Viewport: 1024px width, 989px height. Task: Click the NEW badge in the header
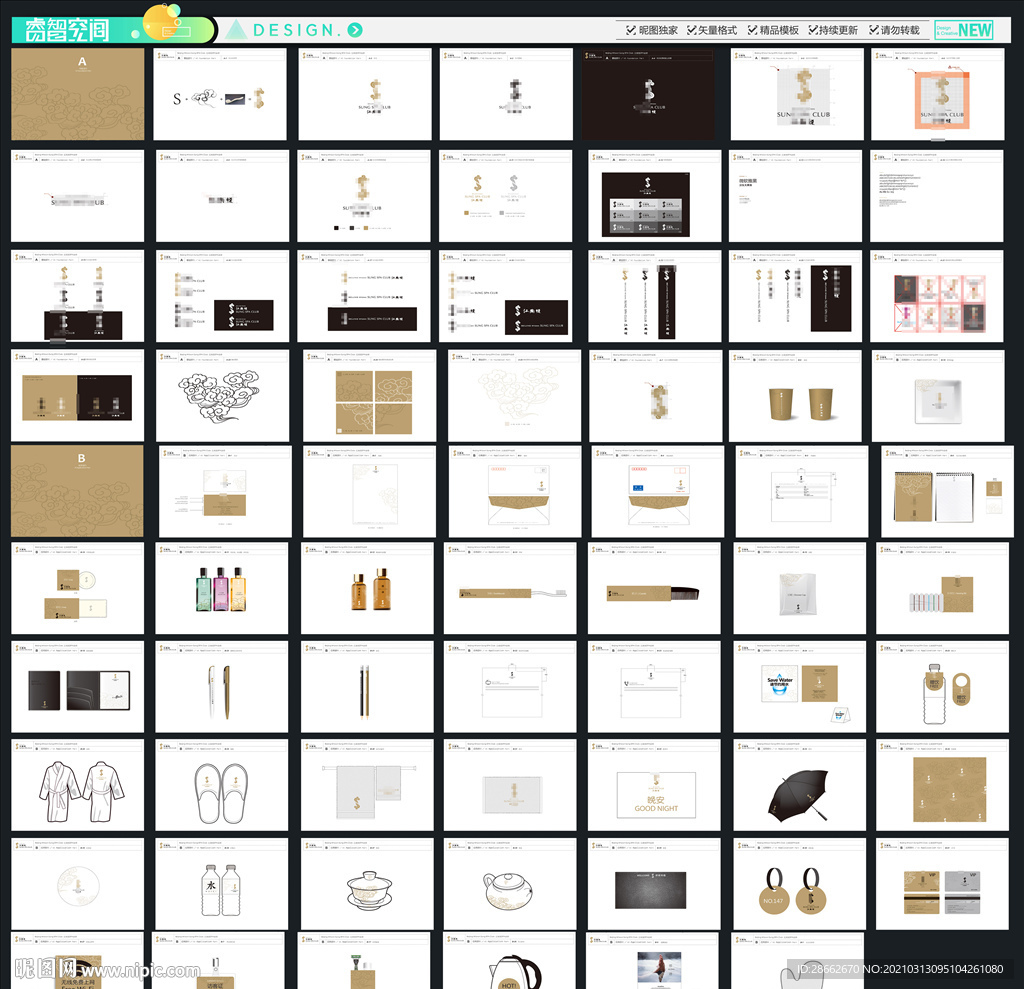click(x=963, y=30)
